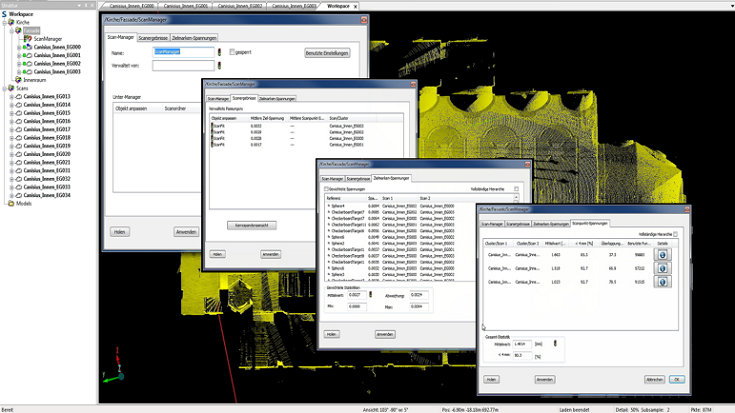Click the Mittlere Ziel-Spannung column header
The image size is (735, 413).
coord(267,118)
